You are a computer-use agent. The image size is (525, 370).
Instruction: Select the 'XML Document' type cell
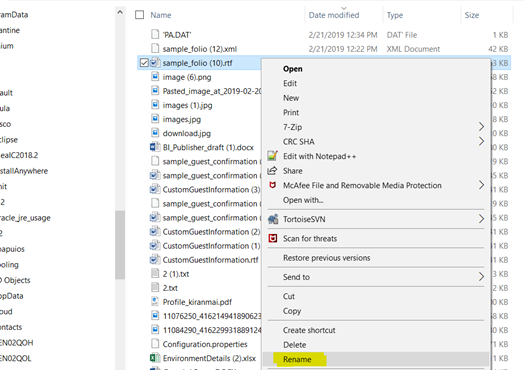coord(413,49)
